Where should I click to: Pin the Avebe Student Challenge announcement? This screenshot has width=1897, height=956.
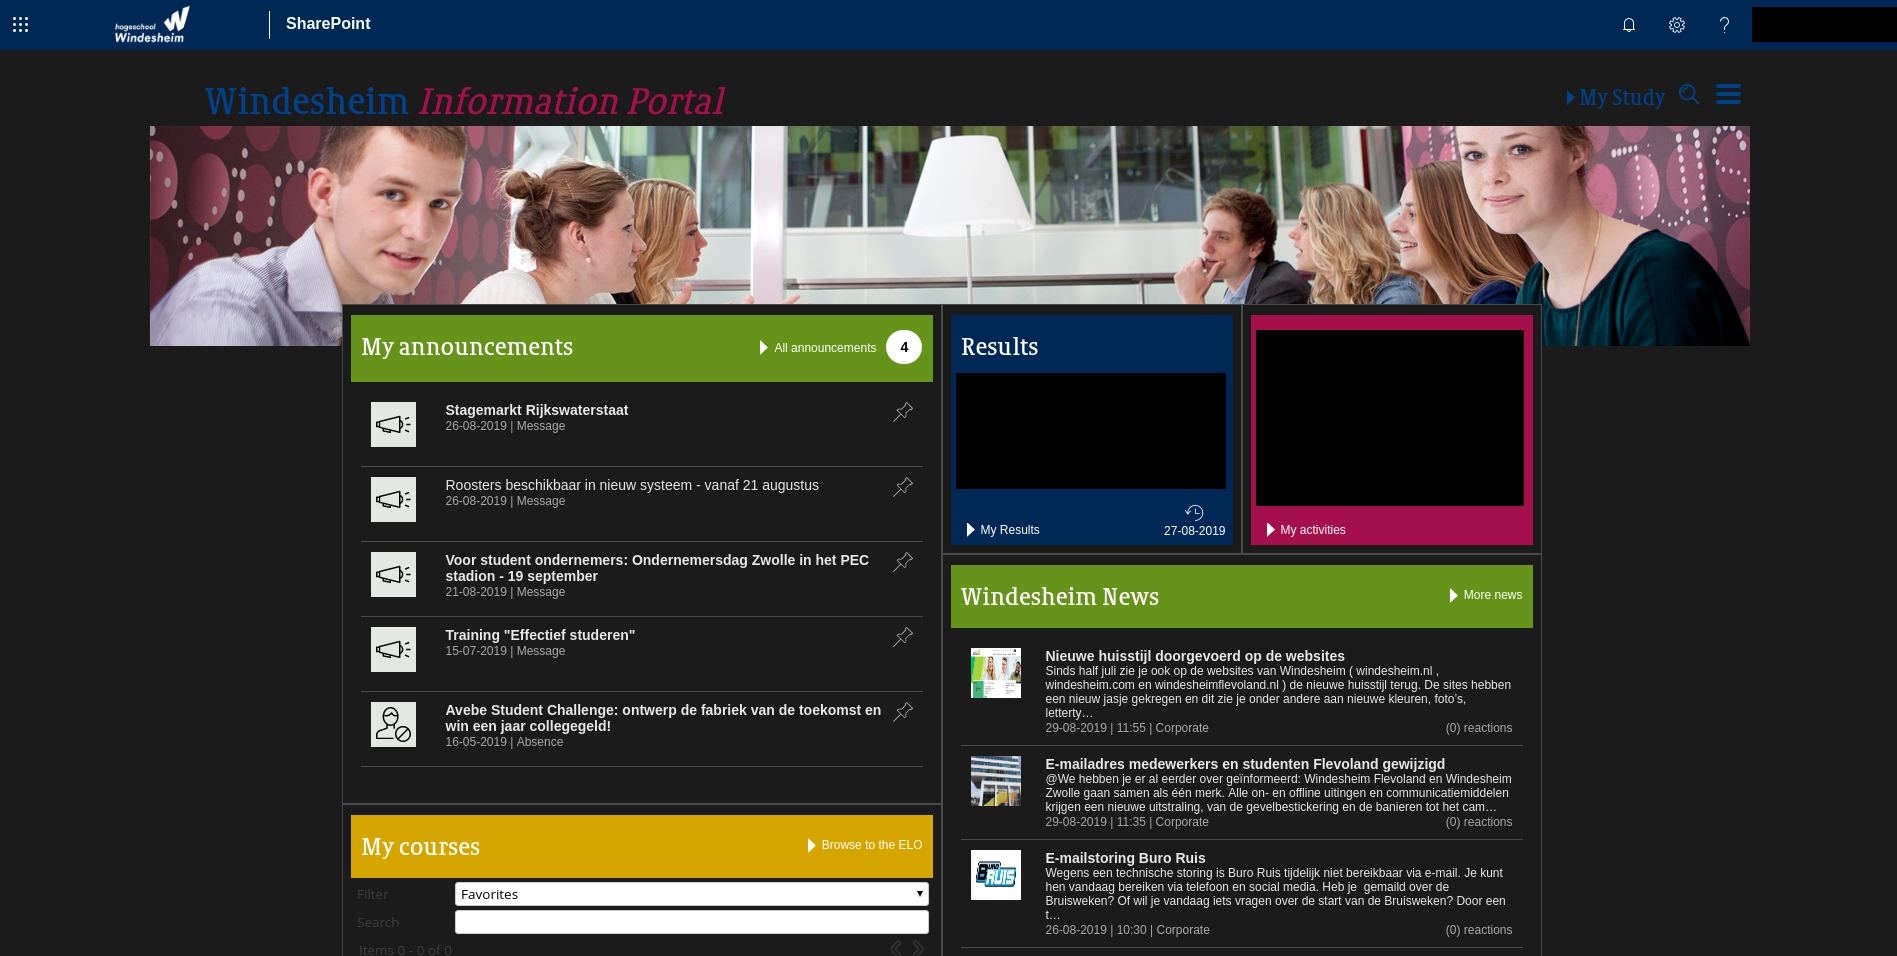pyautogui.click(x=903, y=712)
